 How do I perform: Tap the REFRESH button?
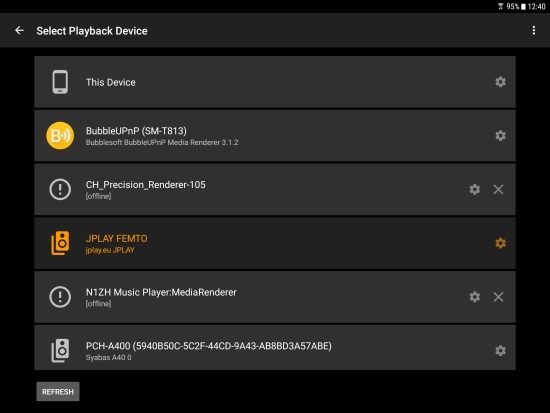pyautogui.click(x=58, y=392)
